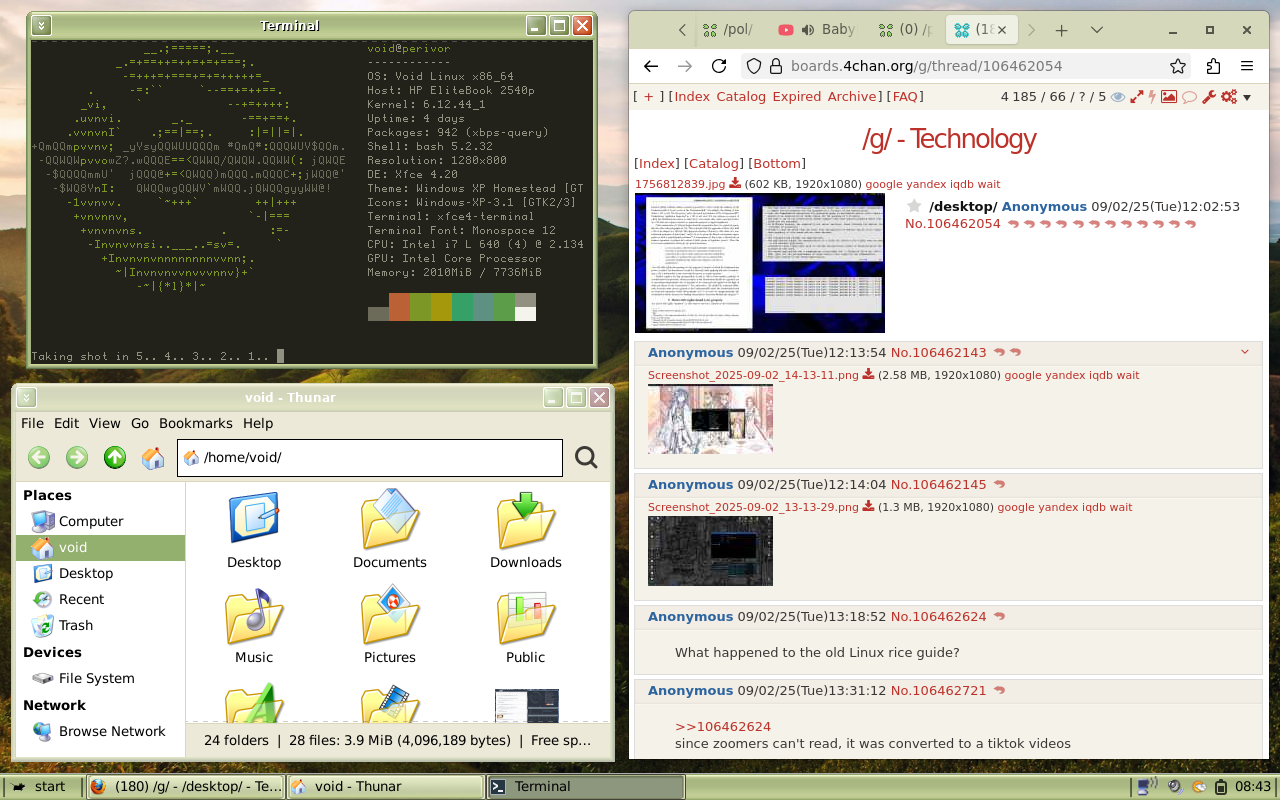The height and width of the screenshot is (800, 1280).
Task: Click the wrench icon in 4chan header
Action: (x=1209, y=97)
